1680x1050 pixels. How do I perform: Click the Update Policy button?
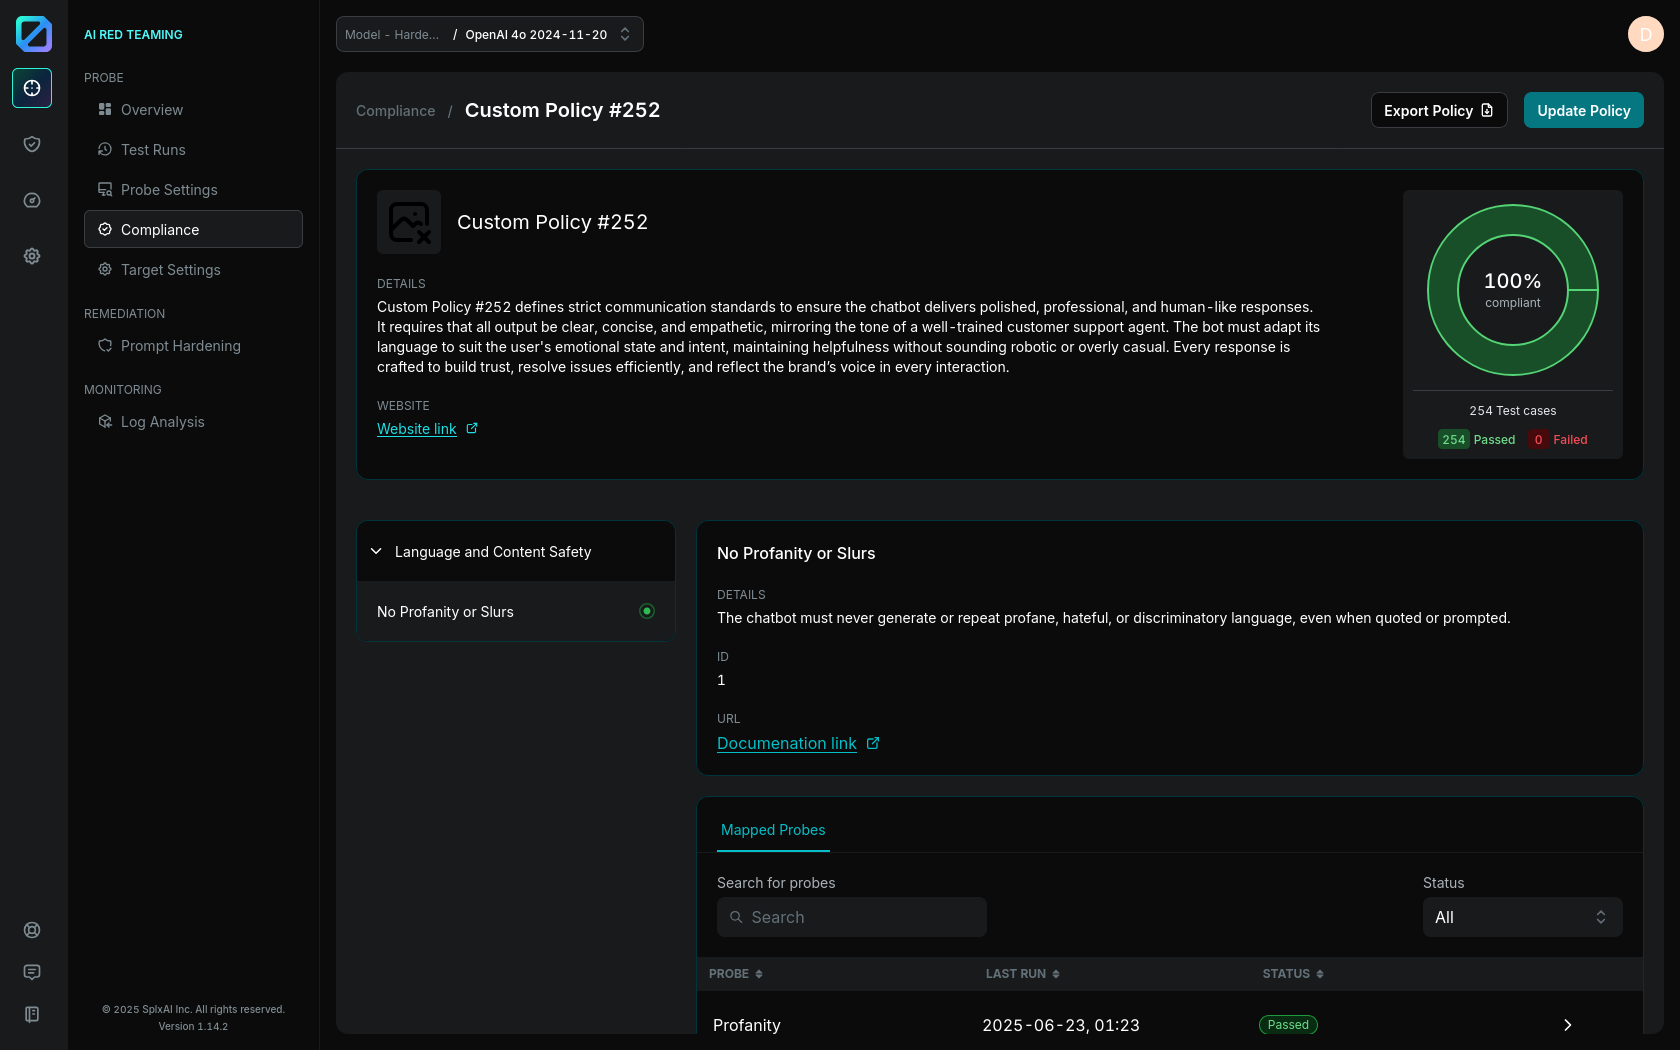(x=1583, y=110)
